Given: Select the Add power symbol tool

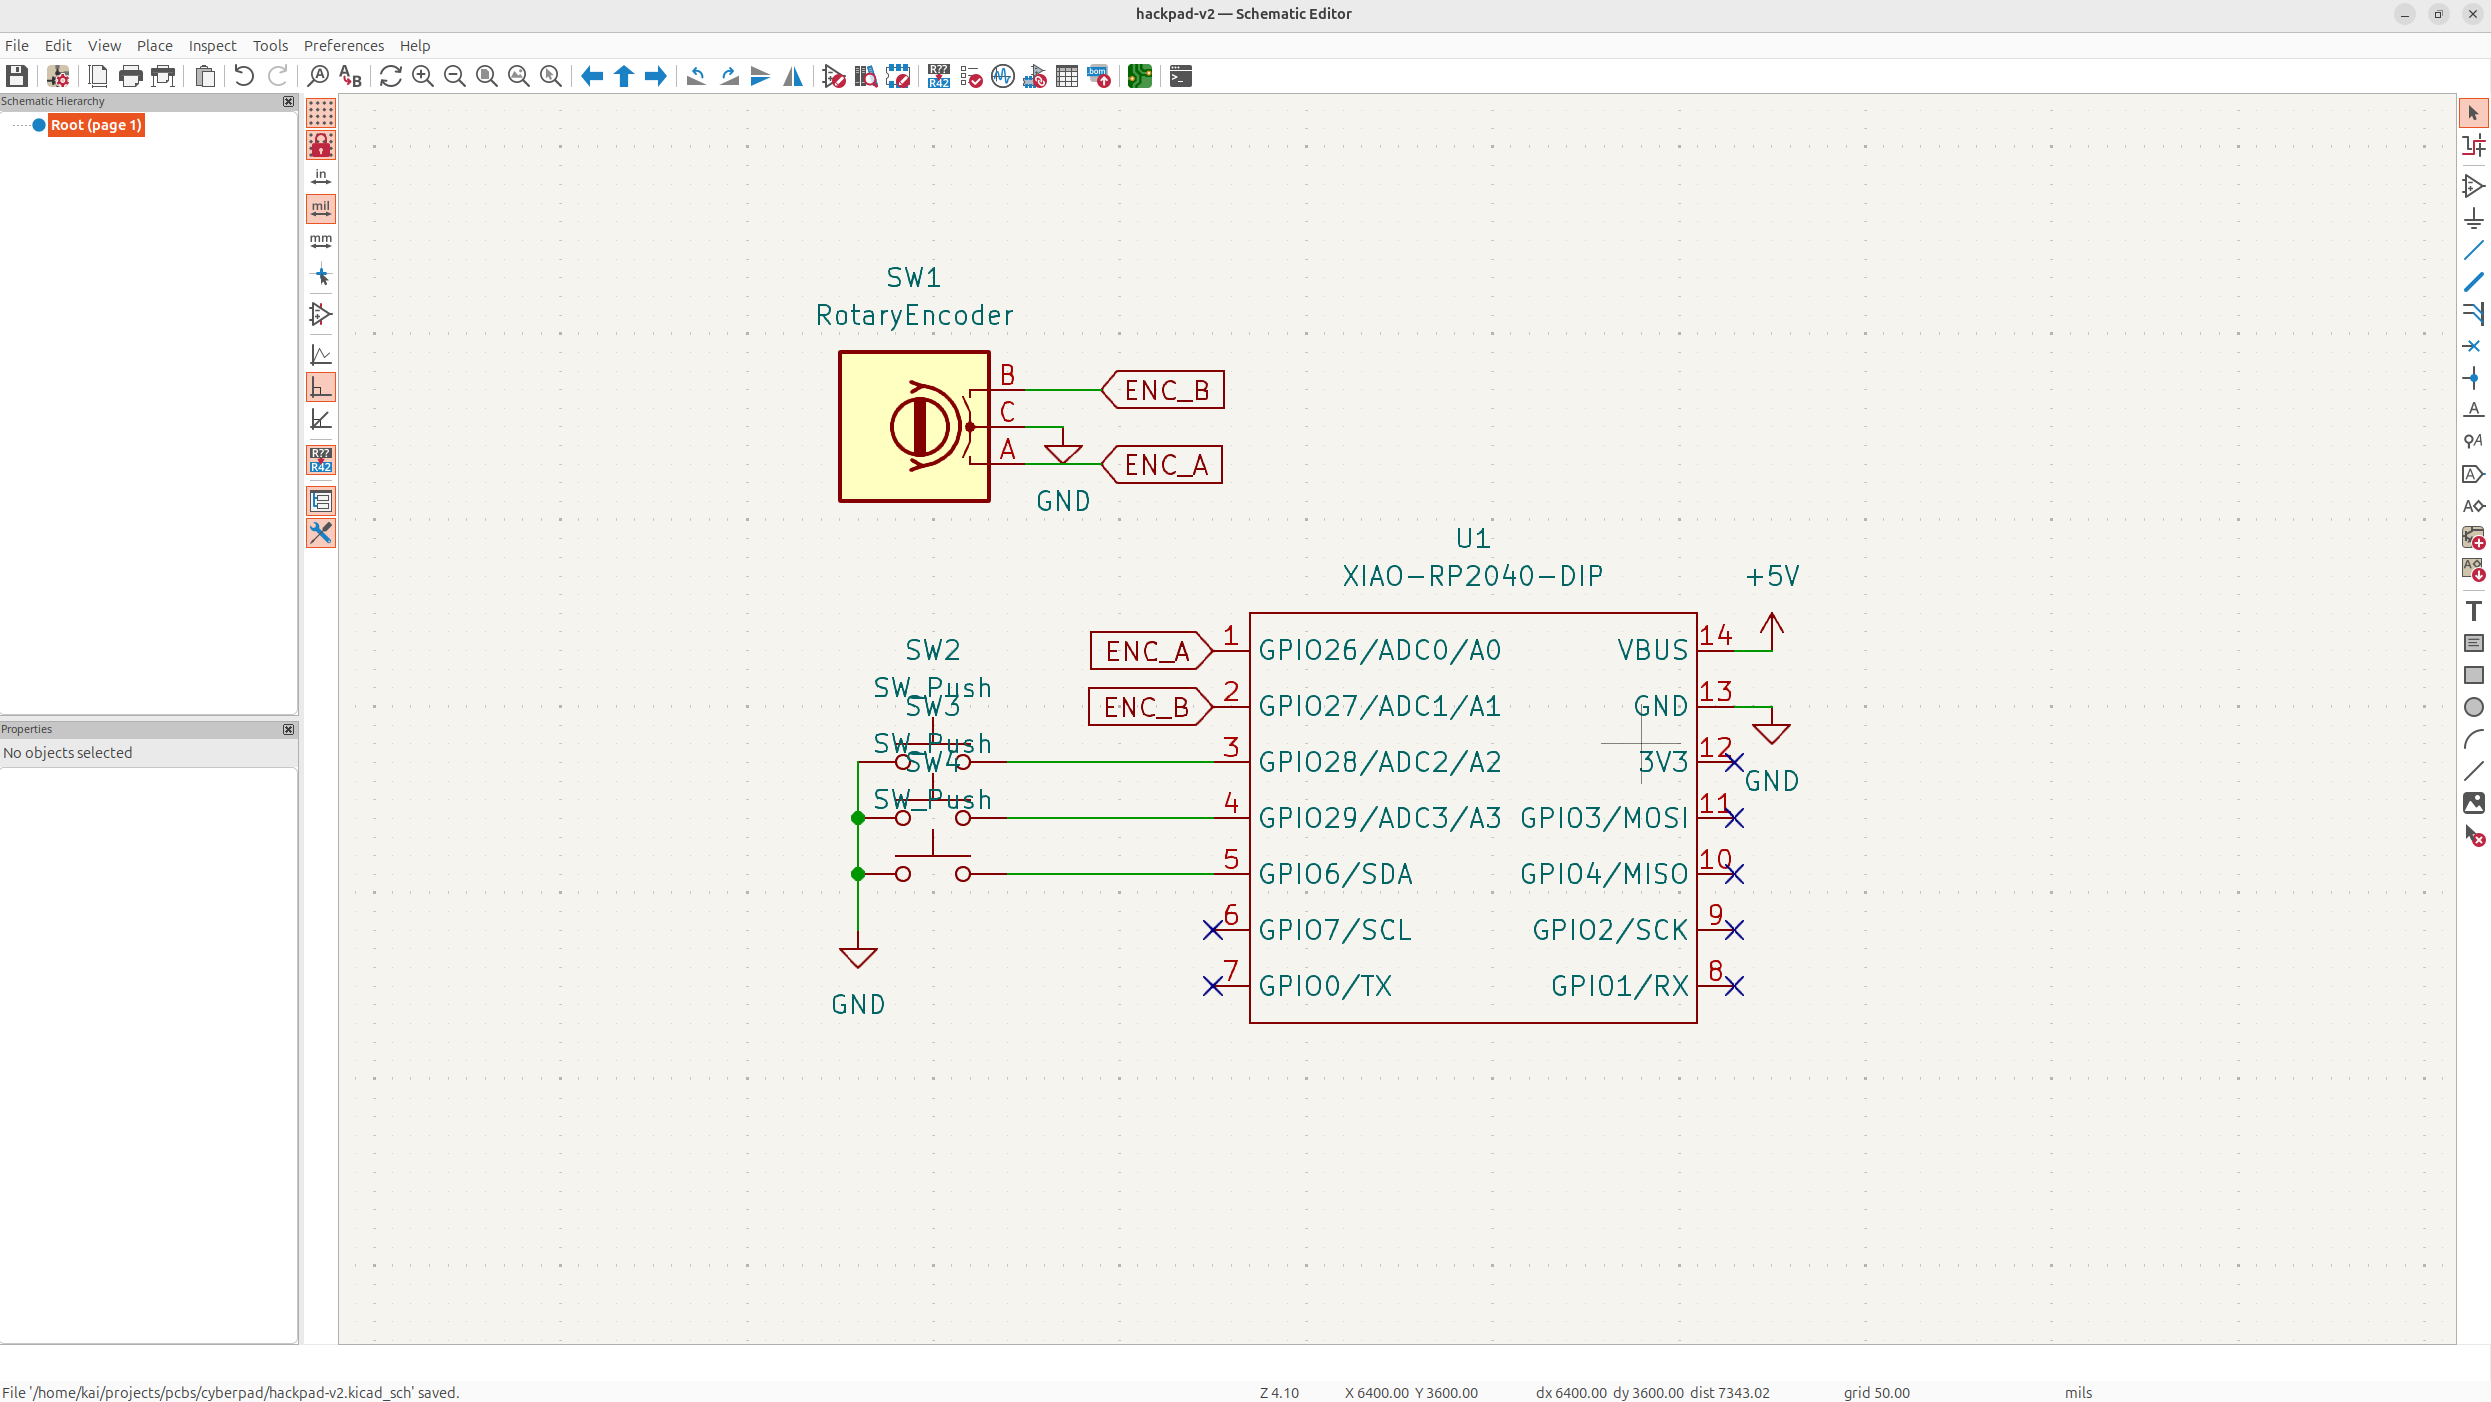Looking at the screenshot, I should click(x=2473, y=218).
